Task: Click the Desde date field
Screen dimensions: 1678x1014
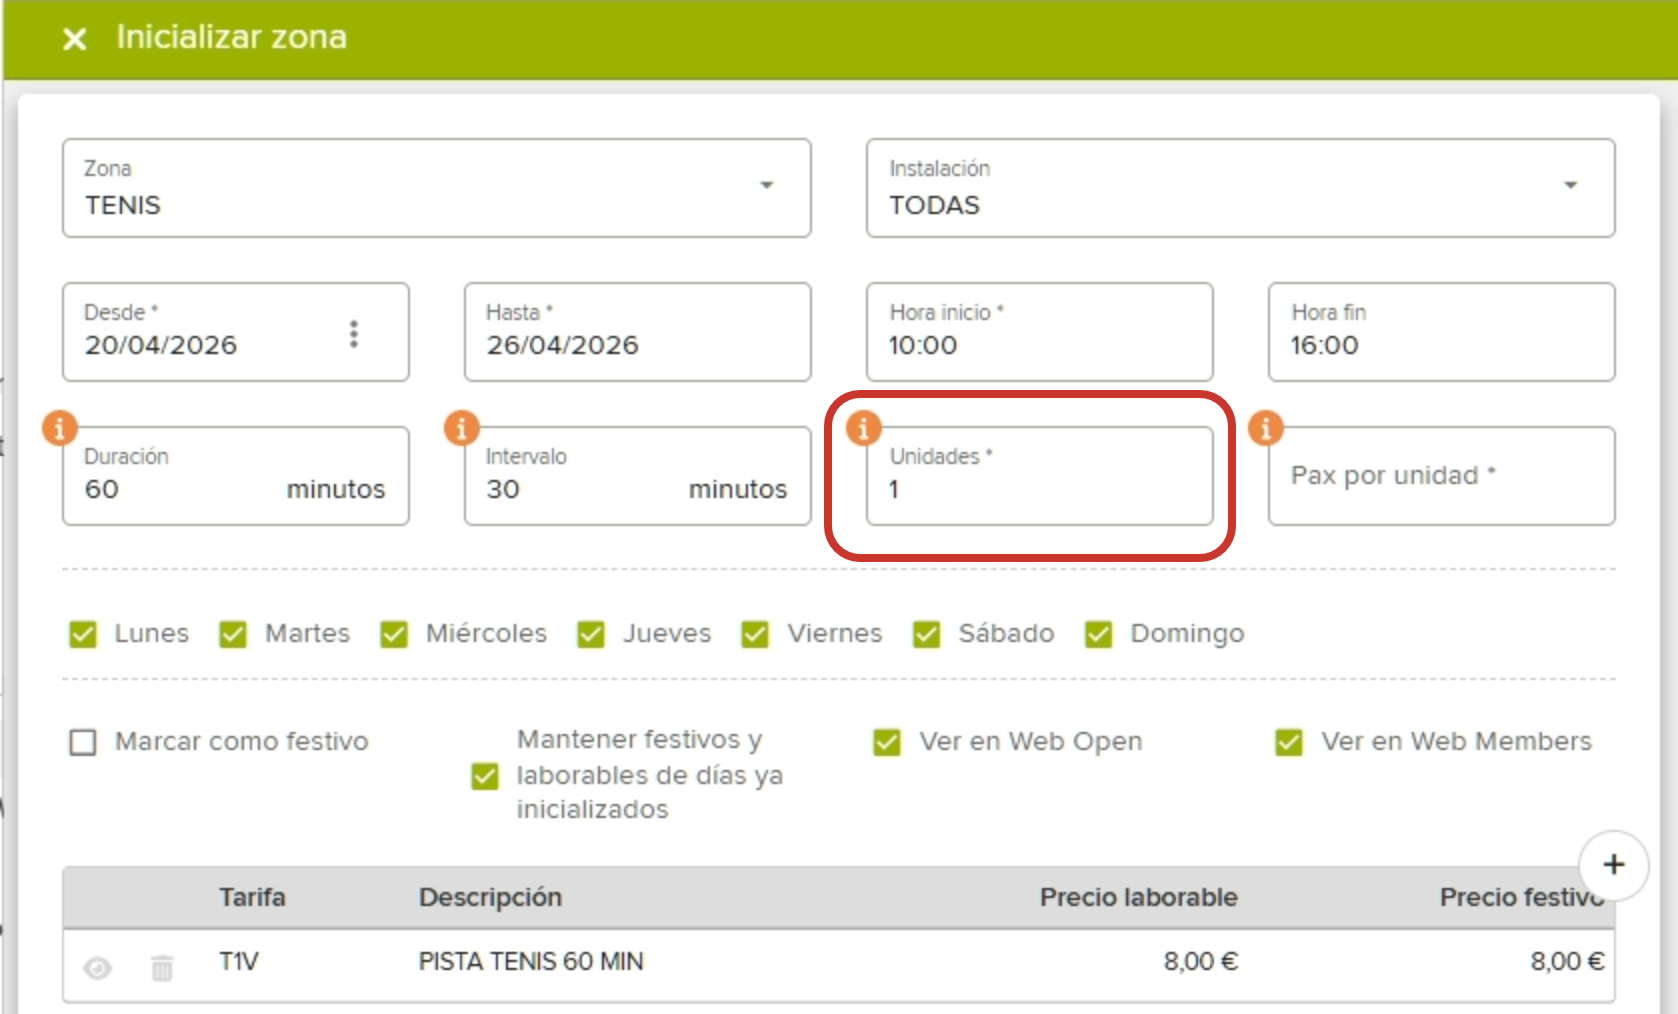Action: (x=235, y=332)
